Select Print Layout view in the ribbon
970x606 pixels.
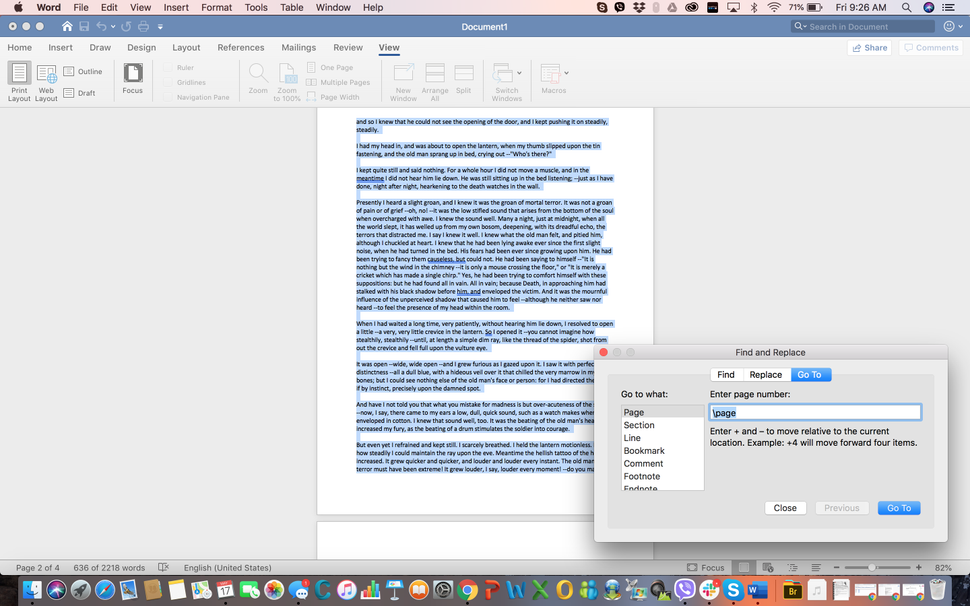coord(18,79)
